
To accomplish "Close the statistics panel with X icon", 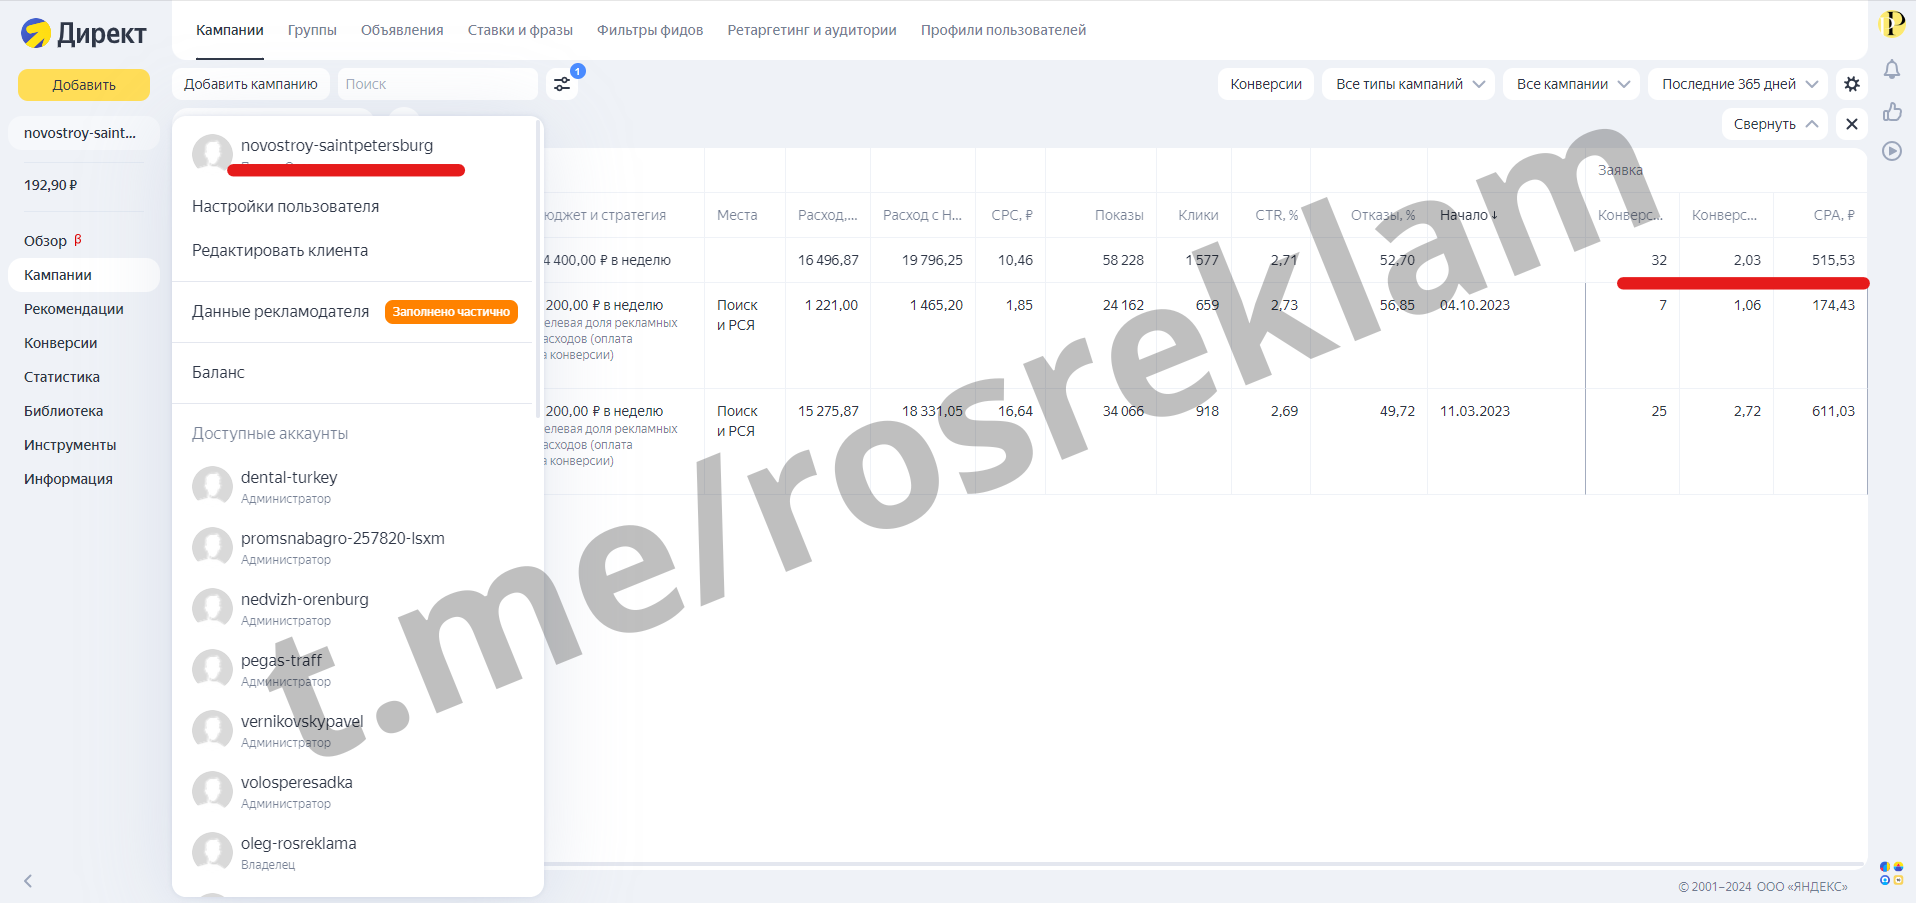I will tap(1852, 124).
